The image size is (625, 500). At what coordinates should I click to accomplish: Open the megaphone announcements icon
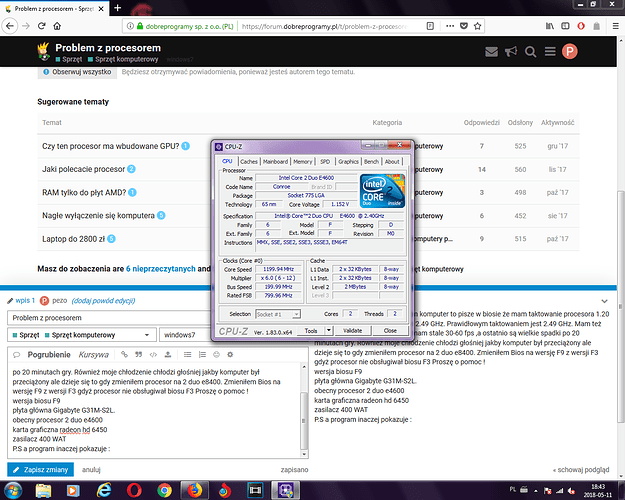(x=511, y=52)
